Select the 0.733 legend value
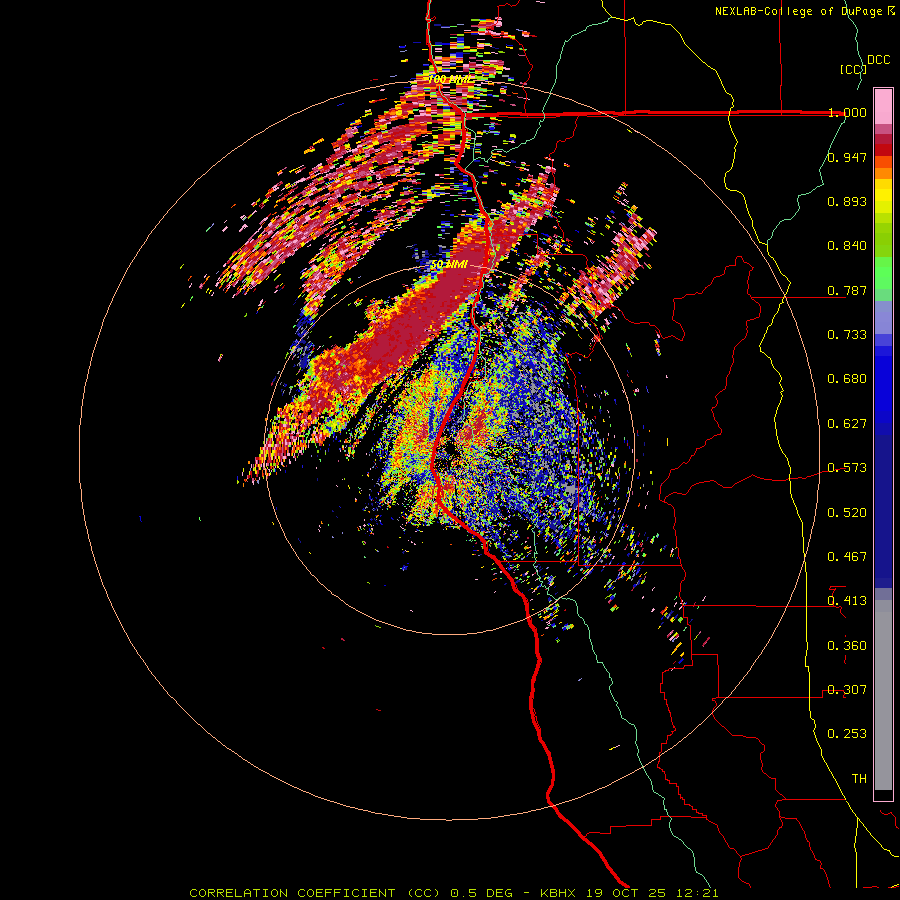Viewport: 900px width, 900px height. (847, 335)
